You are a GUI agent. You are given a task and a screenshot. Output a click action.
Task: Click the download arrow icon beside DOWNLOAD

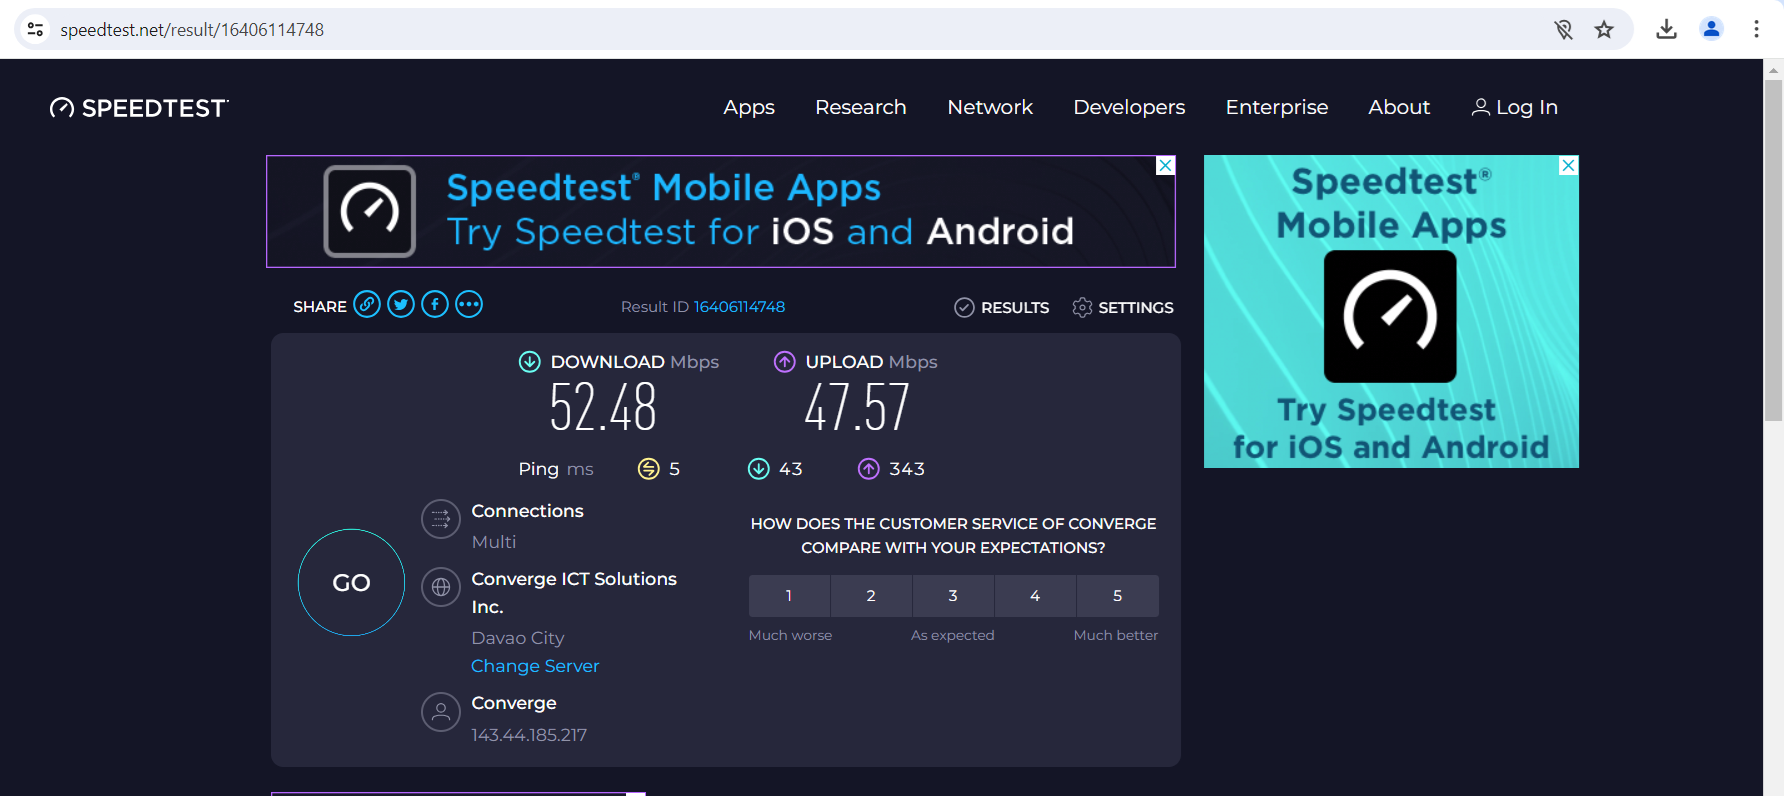(530, 362)
